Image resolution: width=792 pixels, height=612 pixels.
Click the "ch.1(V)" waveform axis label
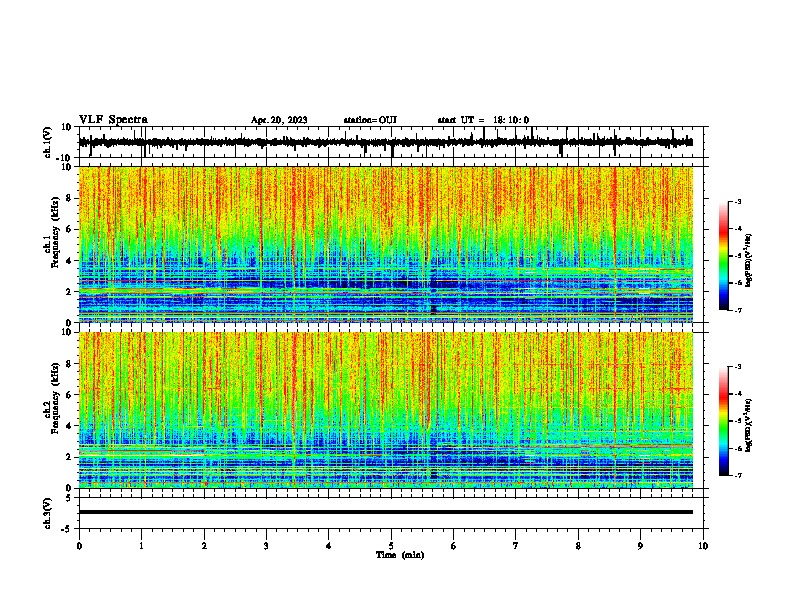click(x=48, y=142)
